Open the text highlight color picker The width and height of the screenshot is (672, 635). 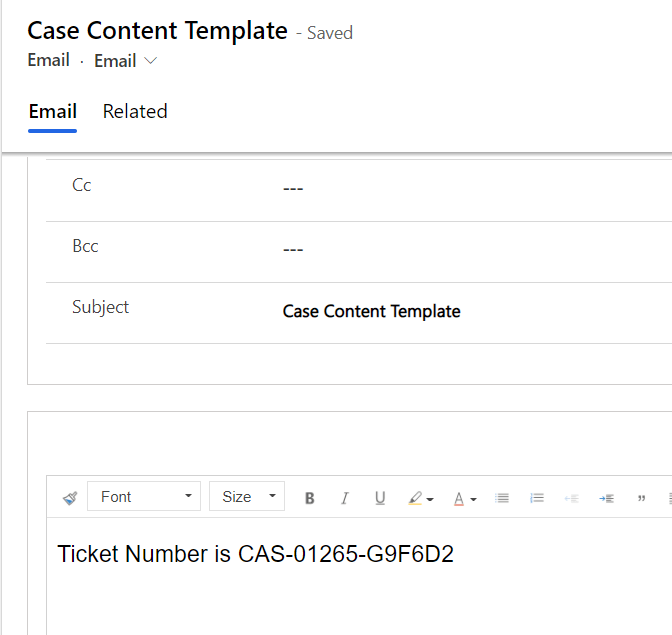point(420,498)
